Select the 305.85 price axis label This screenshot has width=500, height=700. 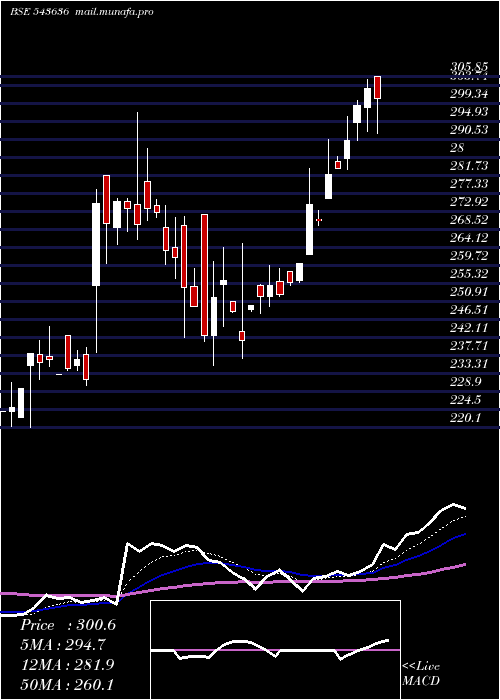[x=469, y=67]
